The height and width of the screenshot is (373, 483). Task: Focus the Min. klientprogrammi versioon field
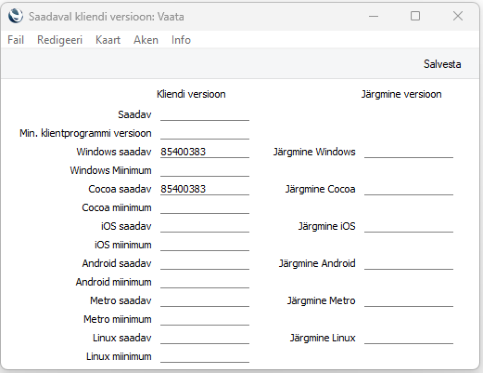click(x=205, y=133)
